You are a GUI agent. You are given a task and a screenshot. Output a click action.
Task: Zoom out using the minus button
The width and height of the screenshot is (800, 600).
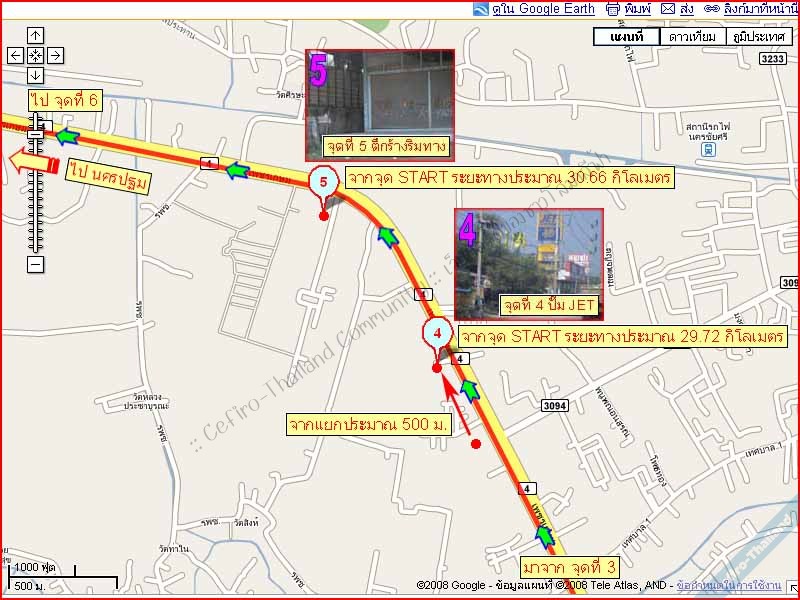[x=35, y=264]
